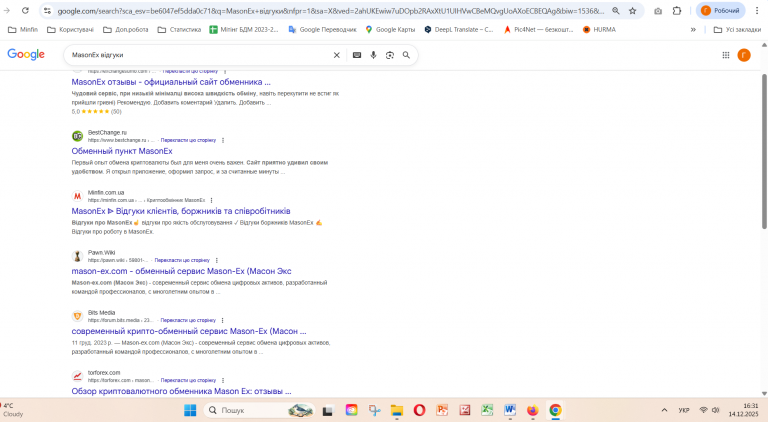Expand hidden bookmarks with double chevron

693,29
